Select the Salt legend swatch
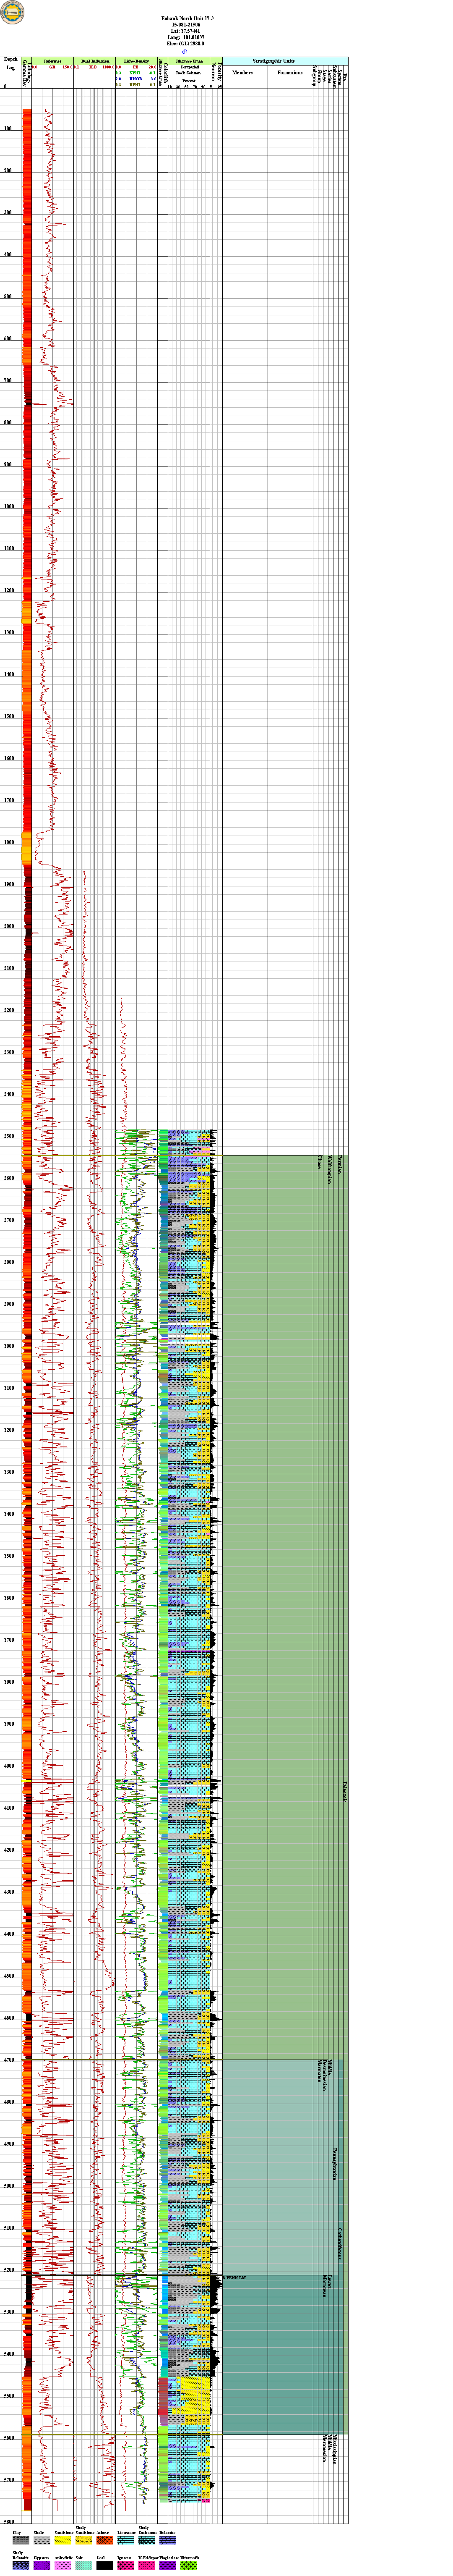This screenshot has height=2576, width=453. (x=83, y=2565)
